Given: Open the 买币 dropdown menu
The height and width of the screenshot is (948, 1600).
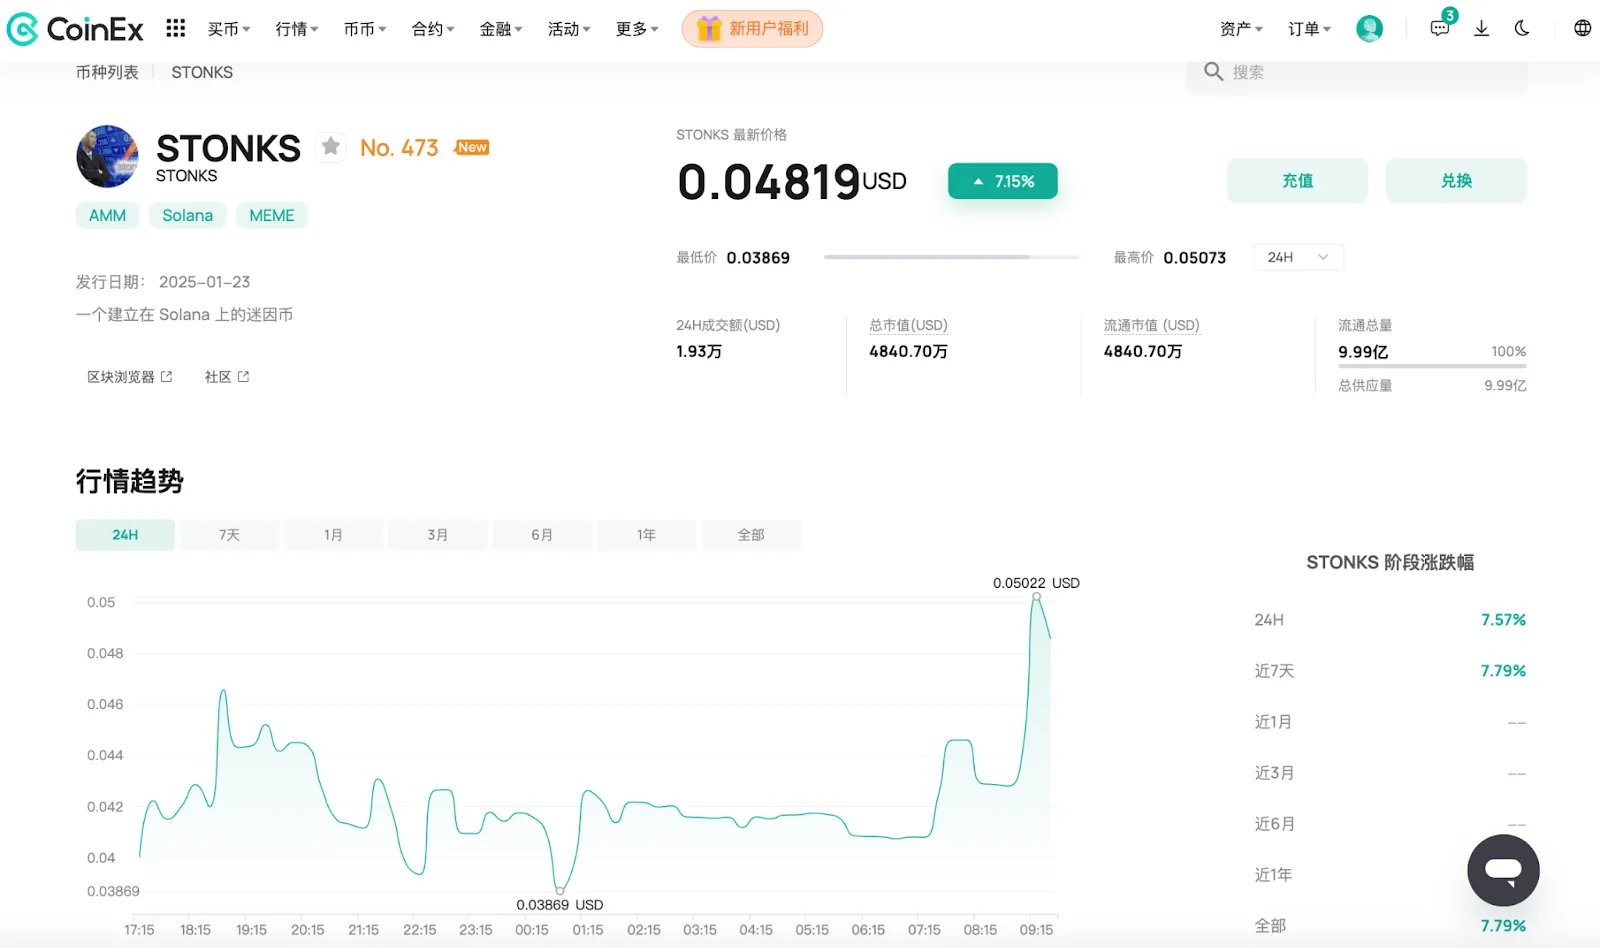Looking at the screenshot, I should 229,29.
